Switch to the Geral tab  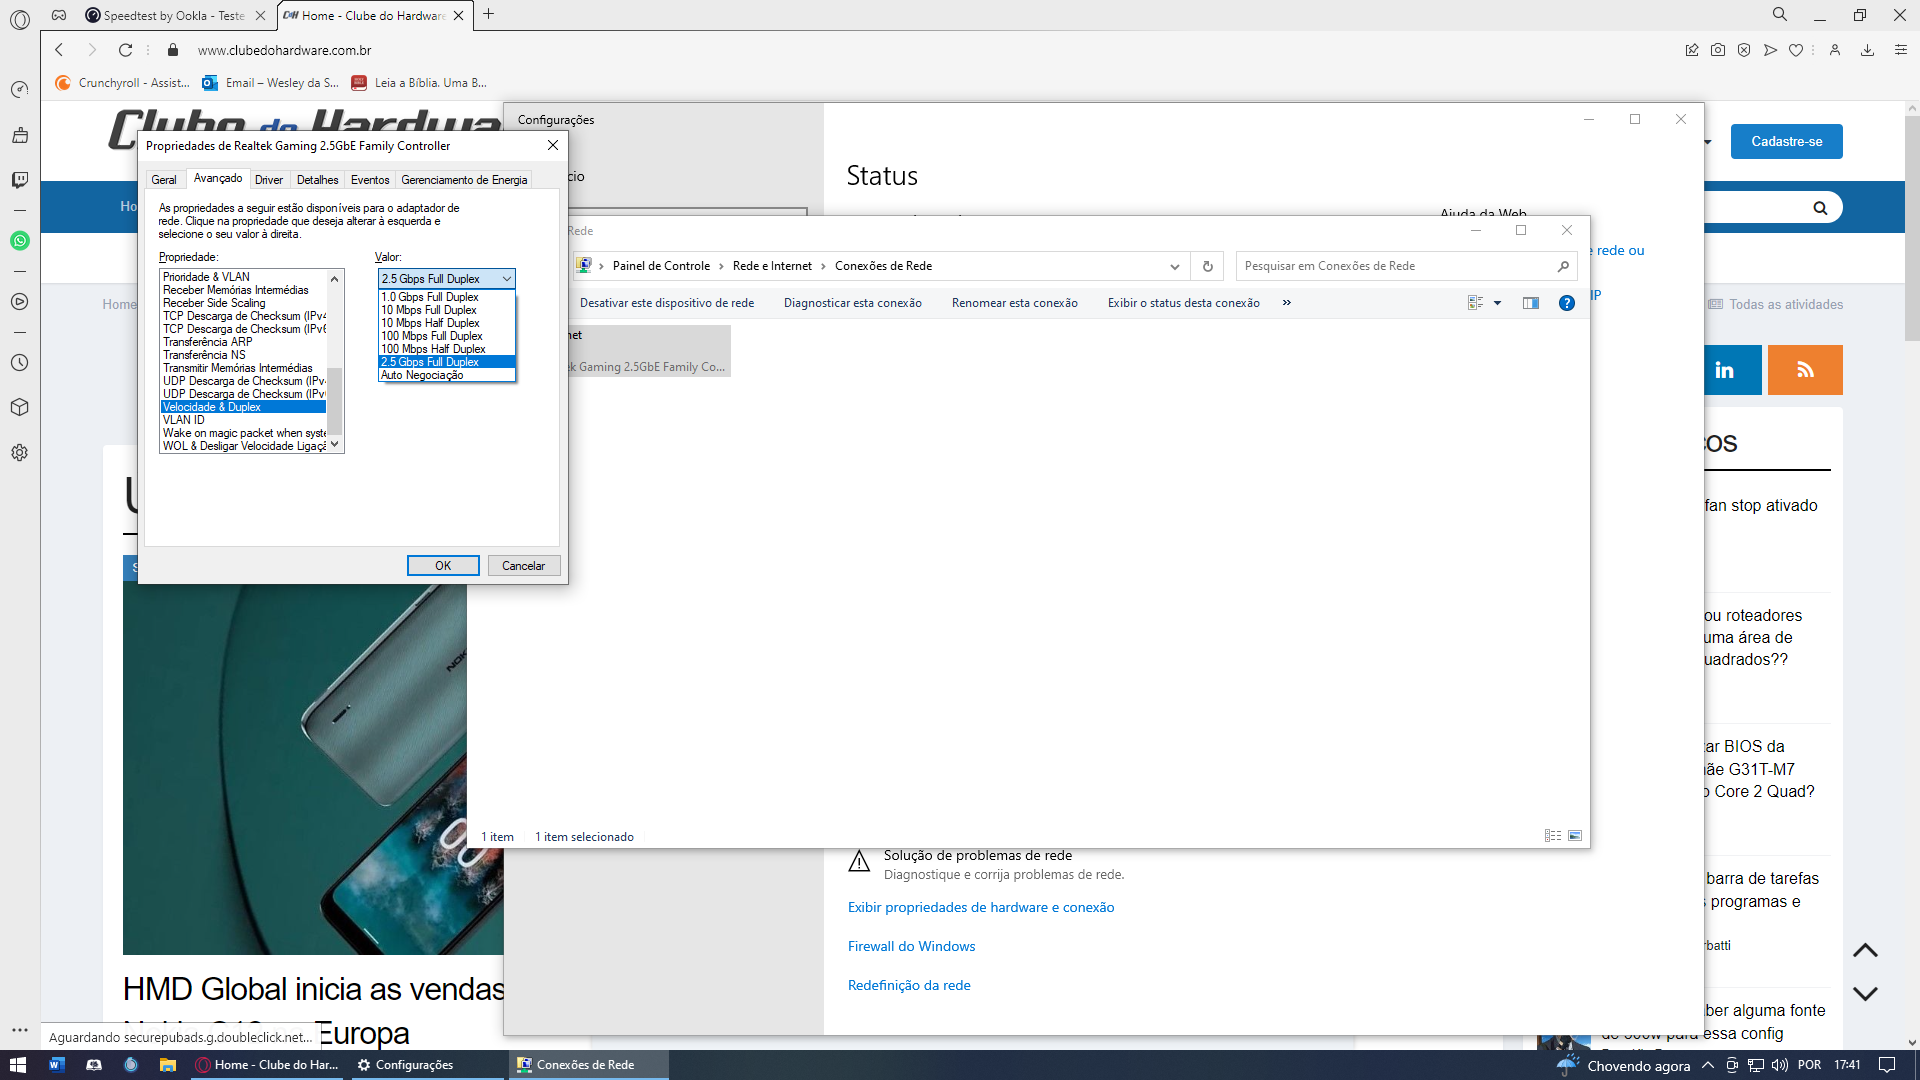coord(164,180)
